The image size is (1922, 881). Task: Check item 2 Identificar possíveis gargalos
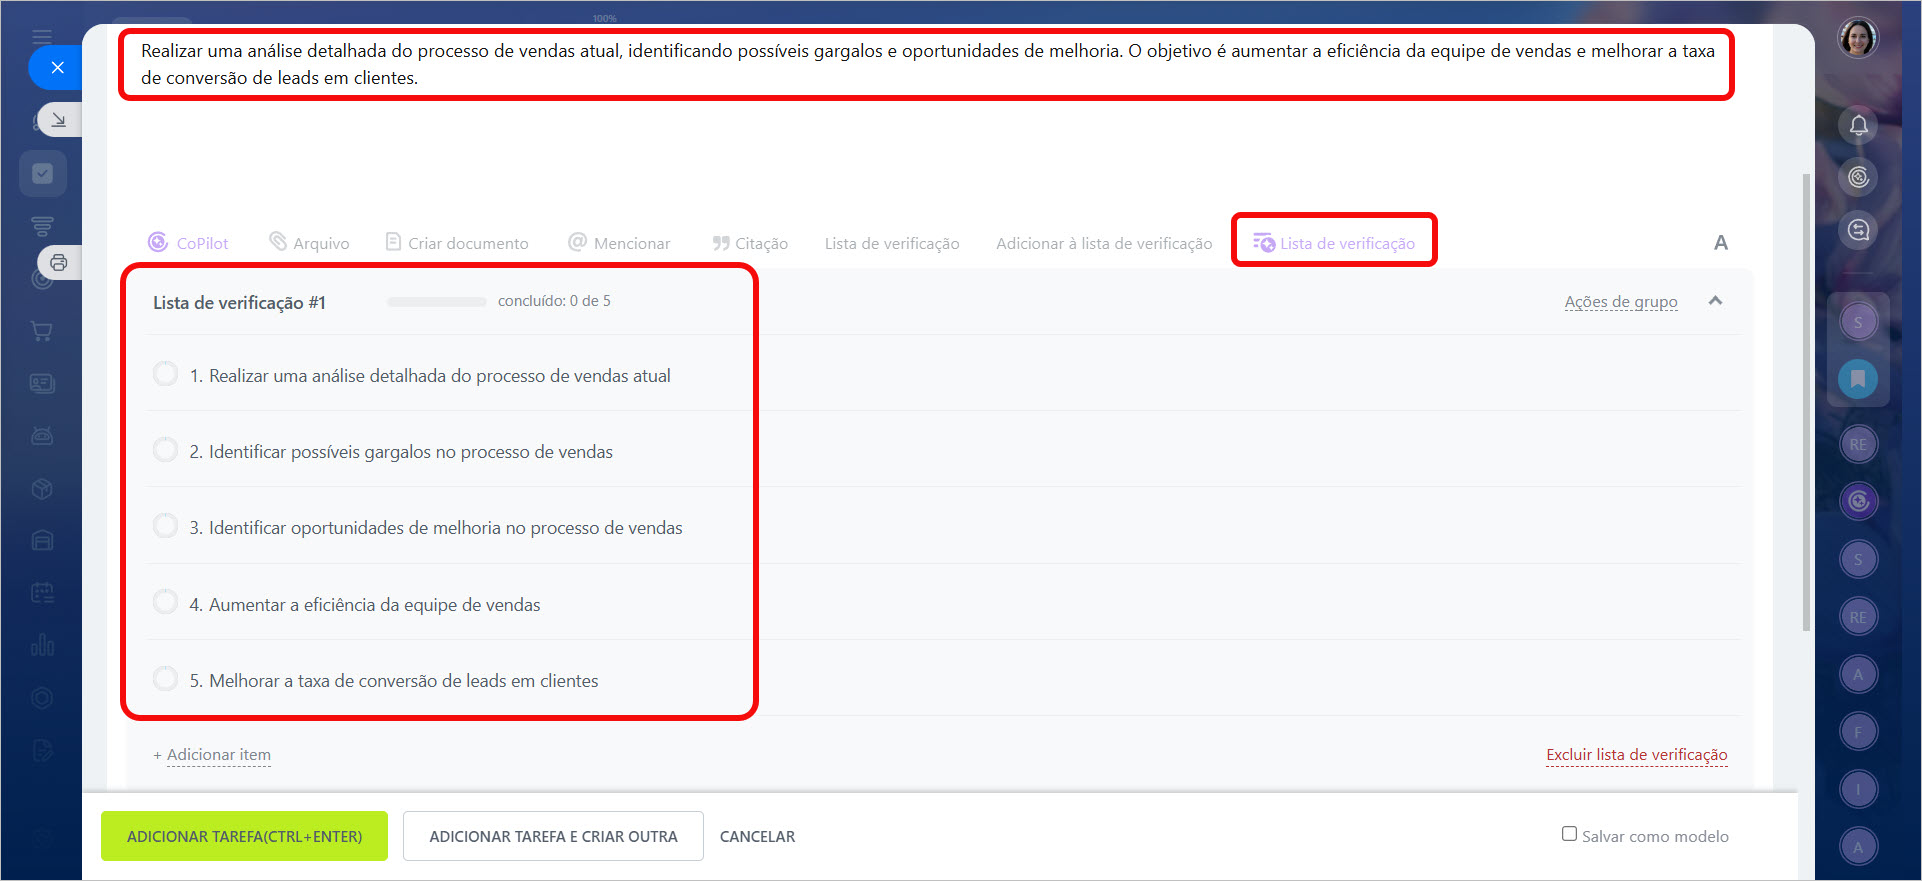(x=165, y=450)
